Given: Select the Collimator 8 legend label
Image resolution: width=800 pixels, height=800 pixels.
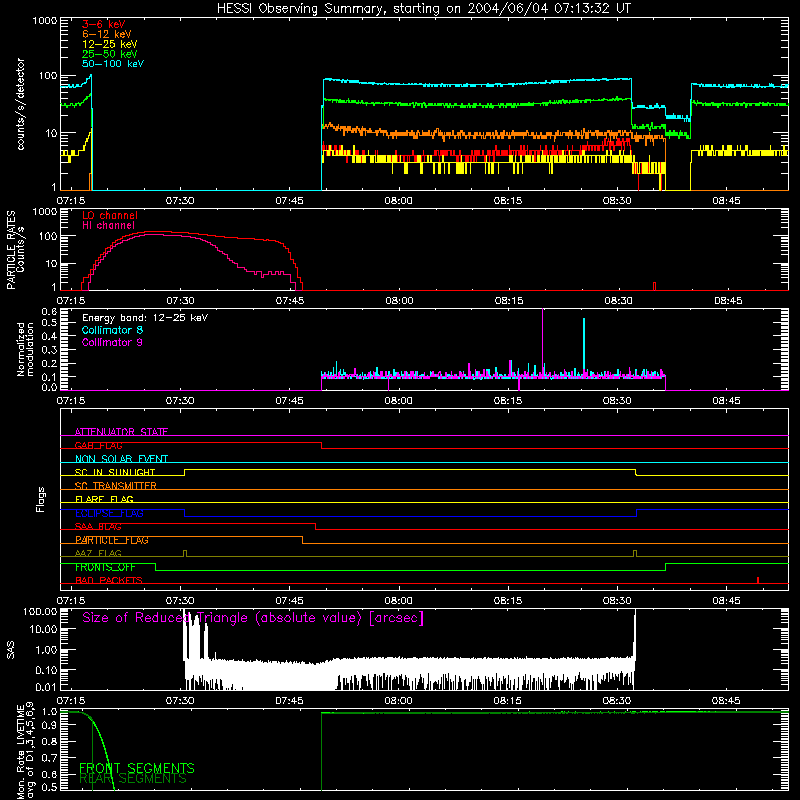Looking at the screenshot, I should click(112, 330).
